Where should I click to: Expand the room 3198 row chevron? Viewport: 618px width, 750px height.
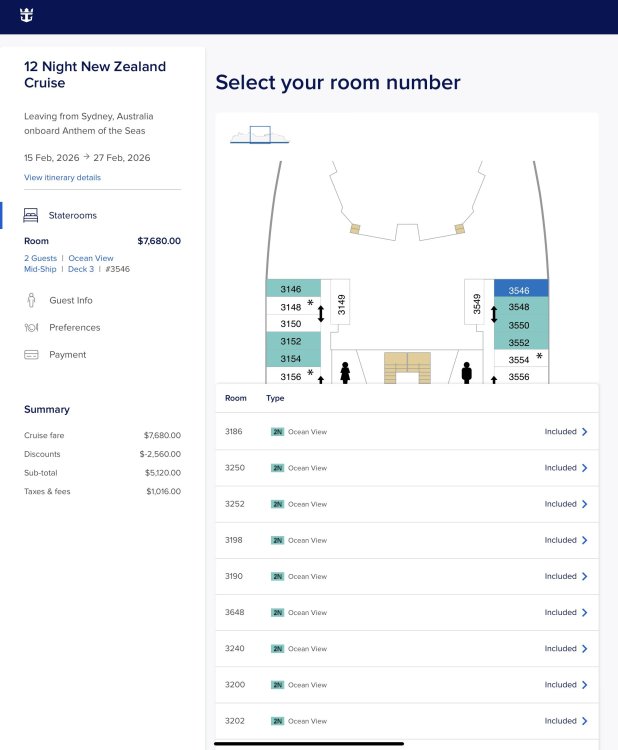pyautogui.click(x=585, y=540)
